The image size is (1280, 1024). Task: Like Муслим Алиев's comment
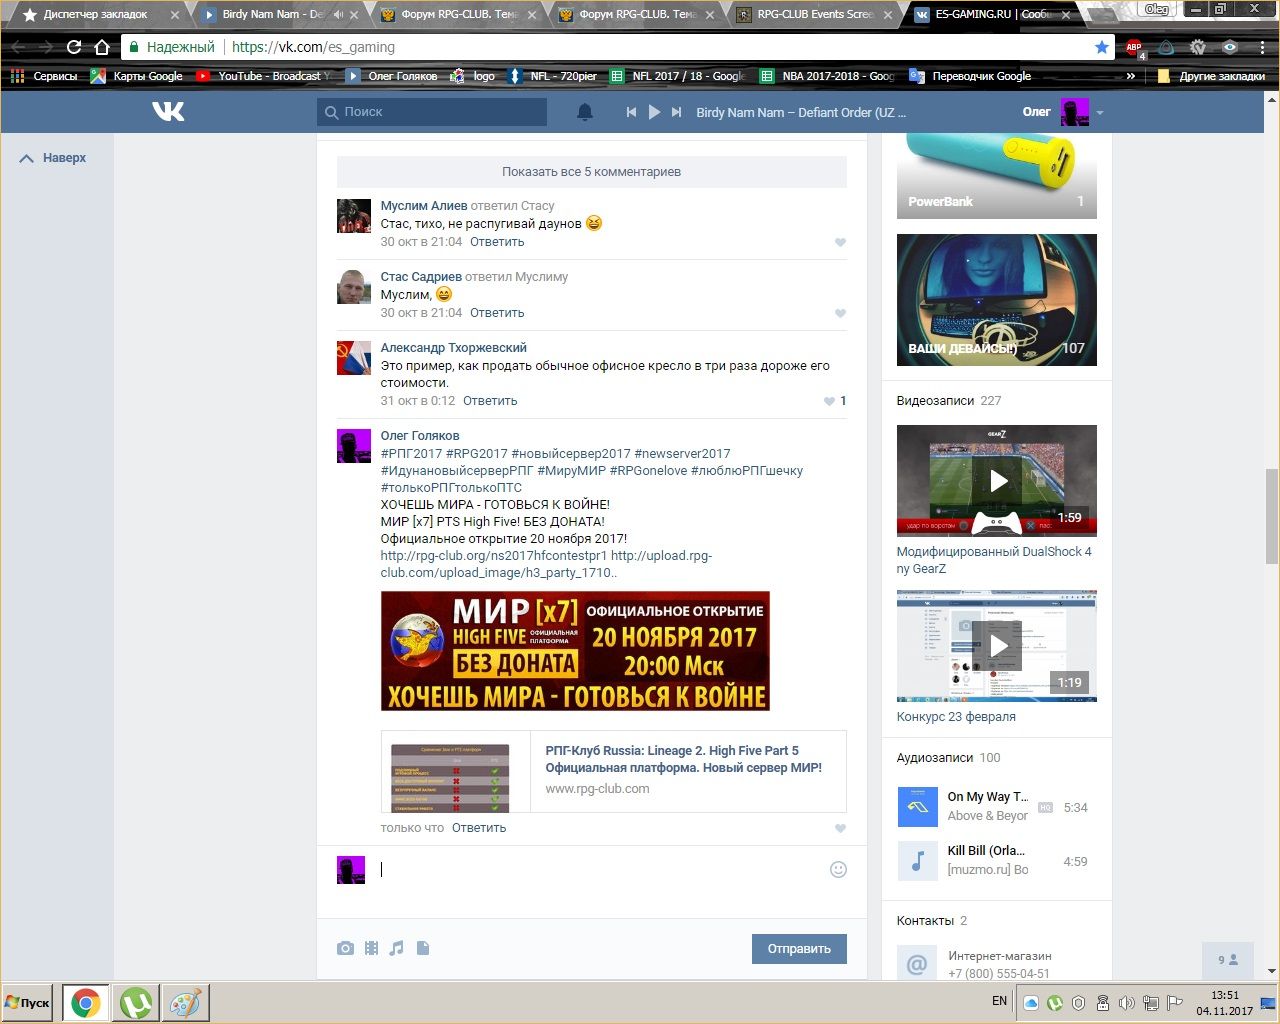(840, 242)
